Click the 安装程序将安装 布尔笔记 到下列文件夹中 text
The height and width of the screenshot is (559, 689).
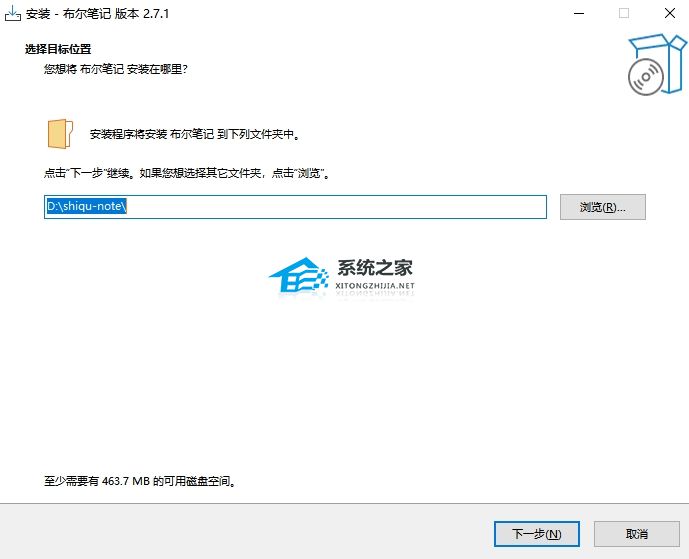tap(195, 134)
